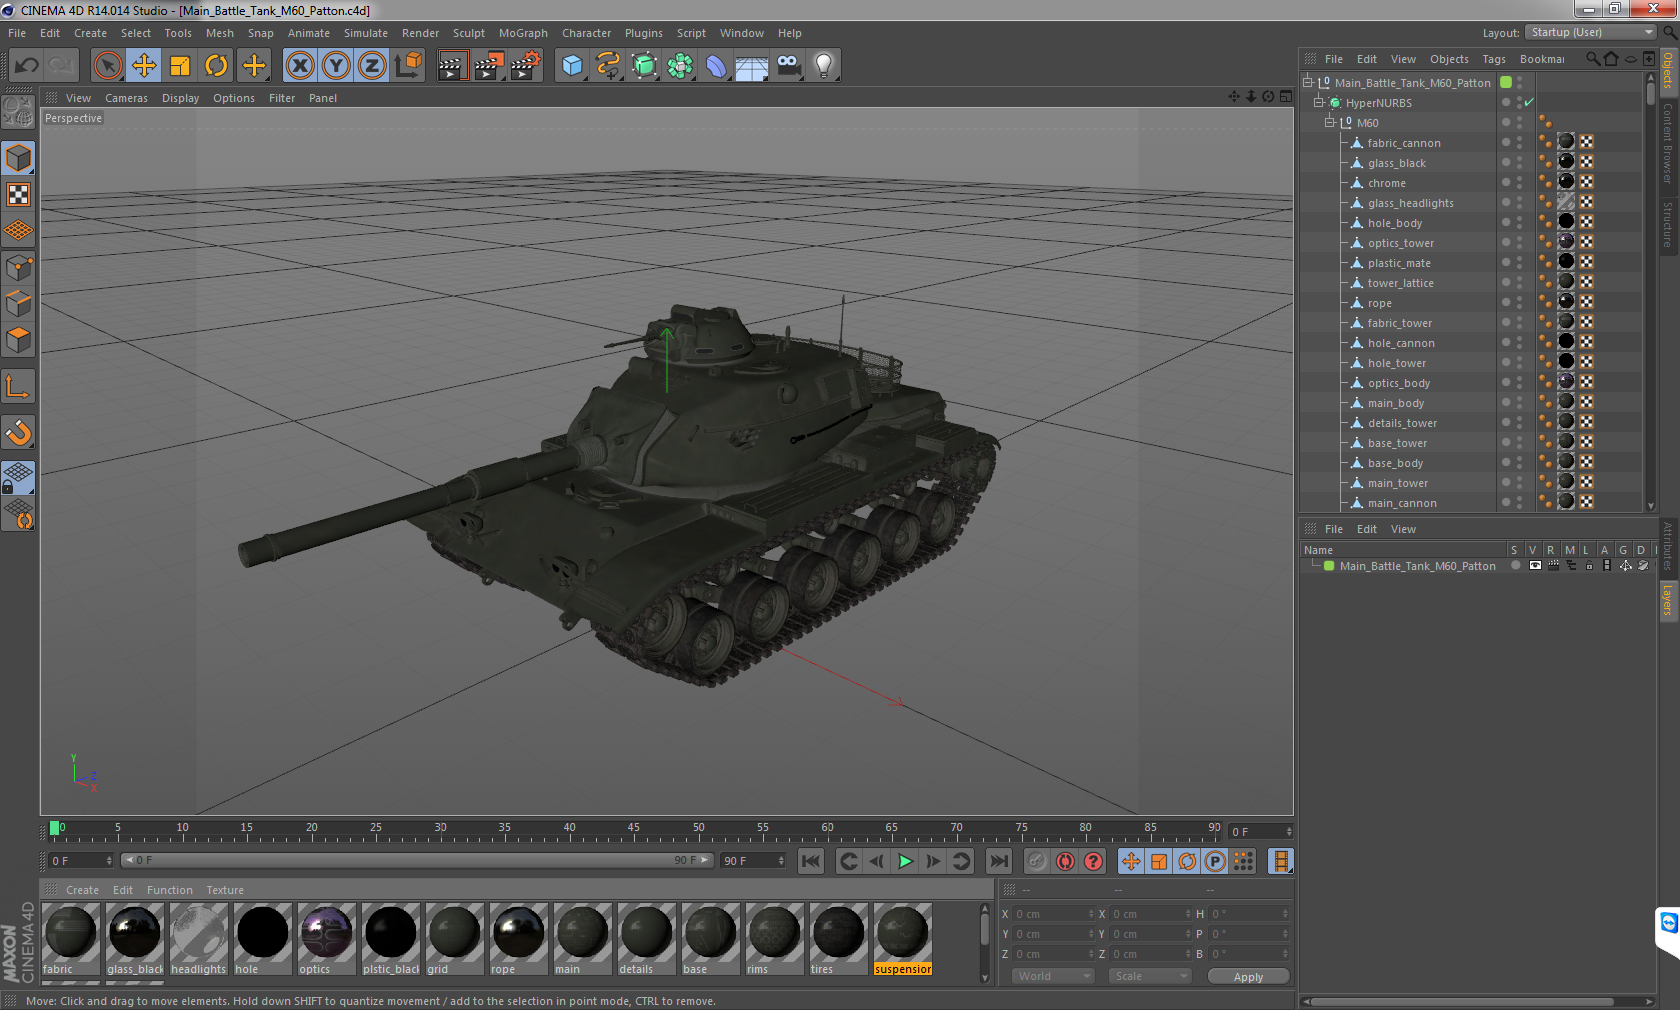1680x1010 pixels.
Task: Open material manager Create menu
Action: click(82, 890)
